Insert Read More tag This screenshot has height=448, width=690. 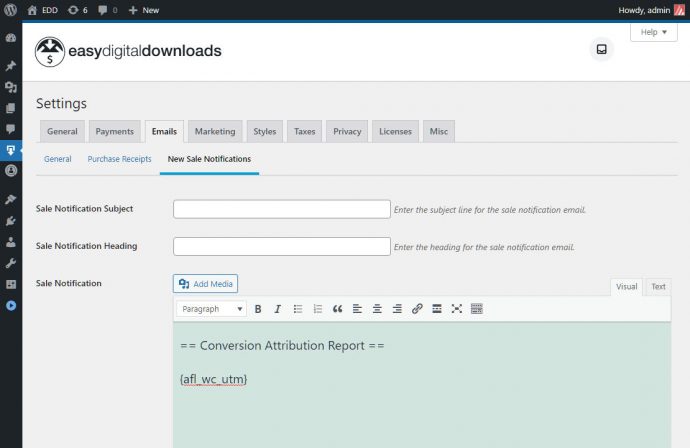437,309
